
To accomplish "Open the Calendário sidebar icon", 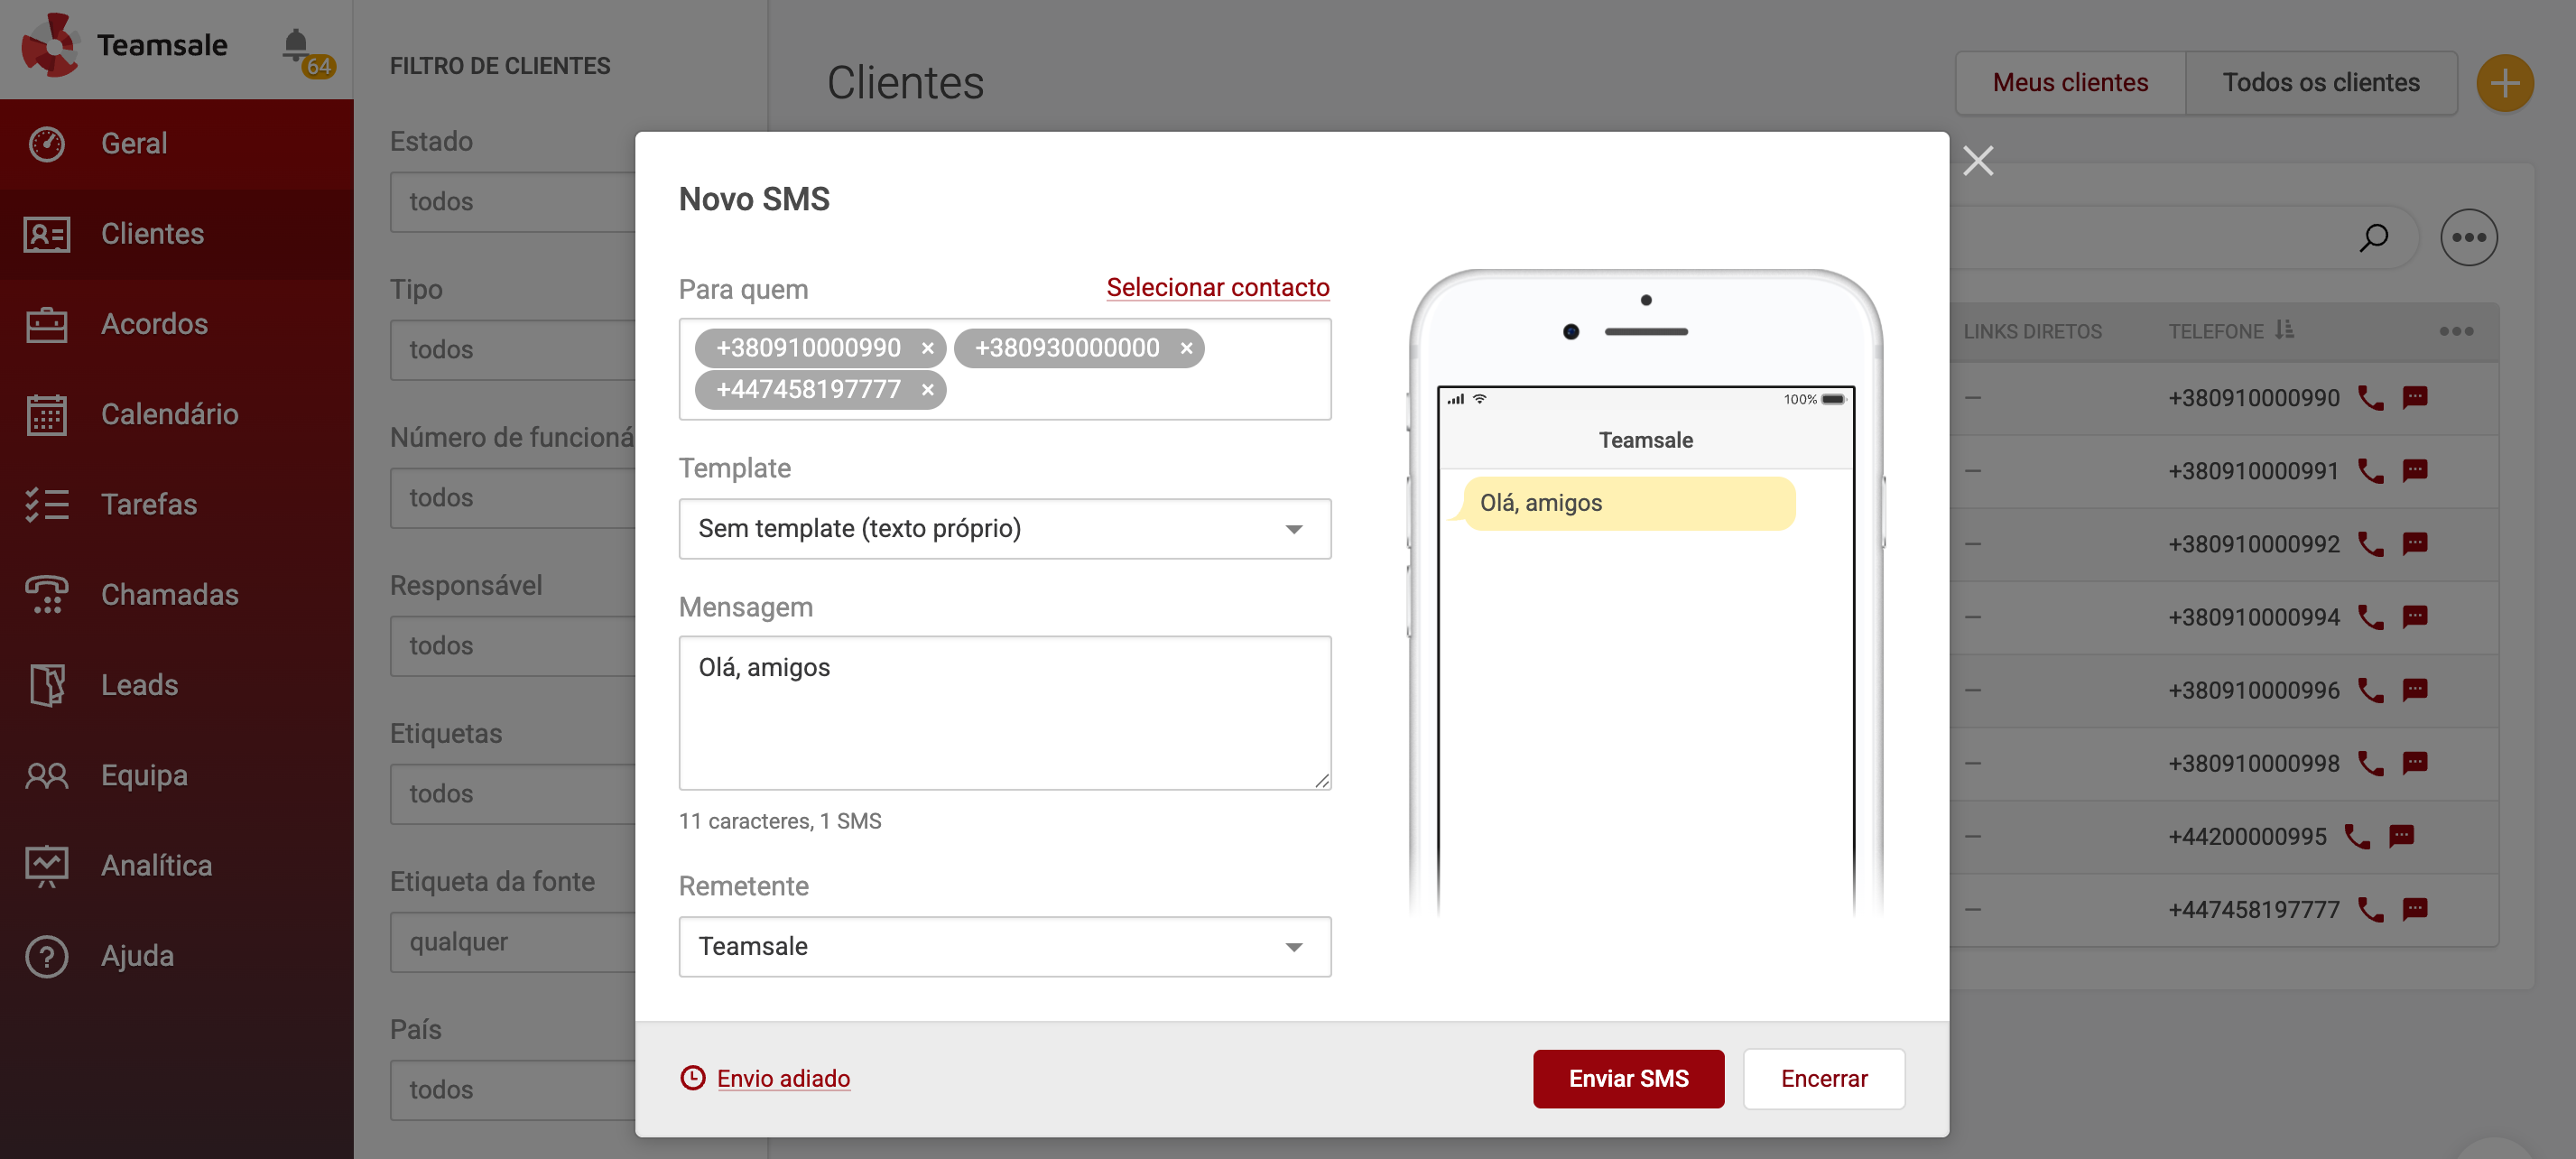I will coord(46,414).
